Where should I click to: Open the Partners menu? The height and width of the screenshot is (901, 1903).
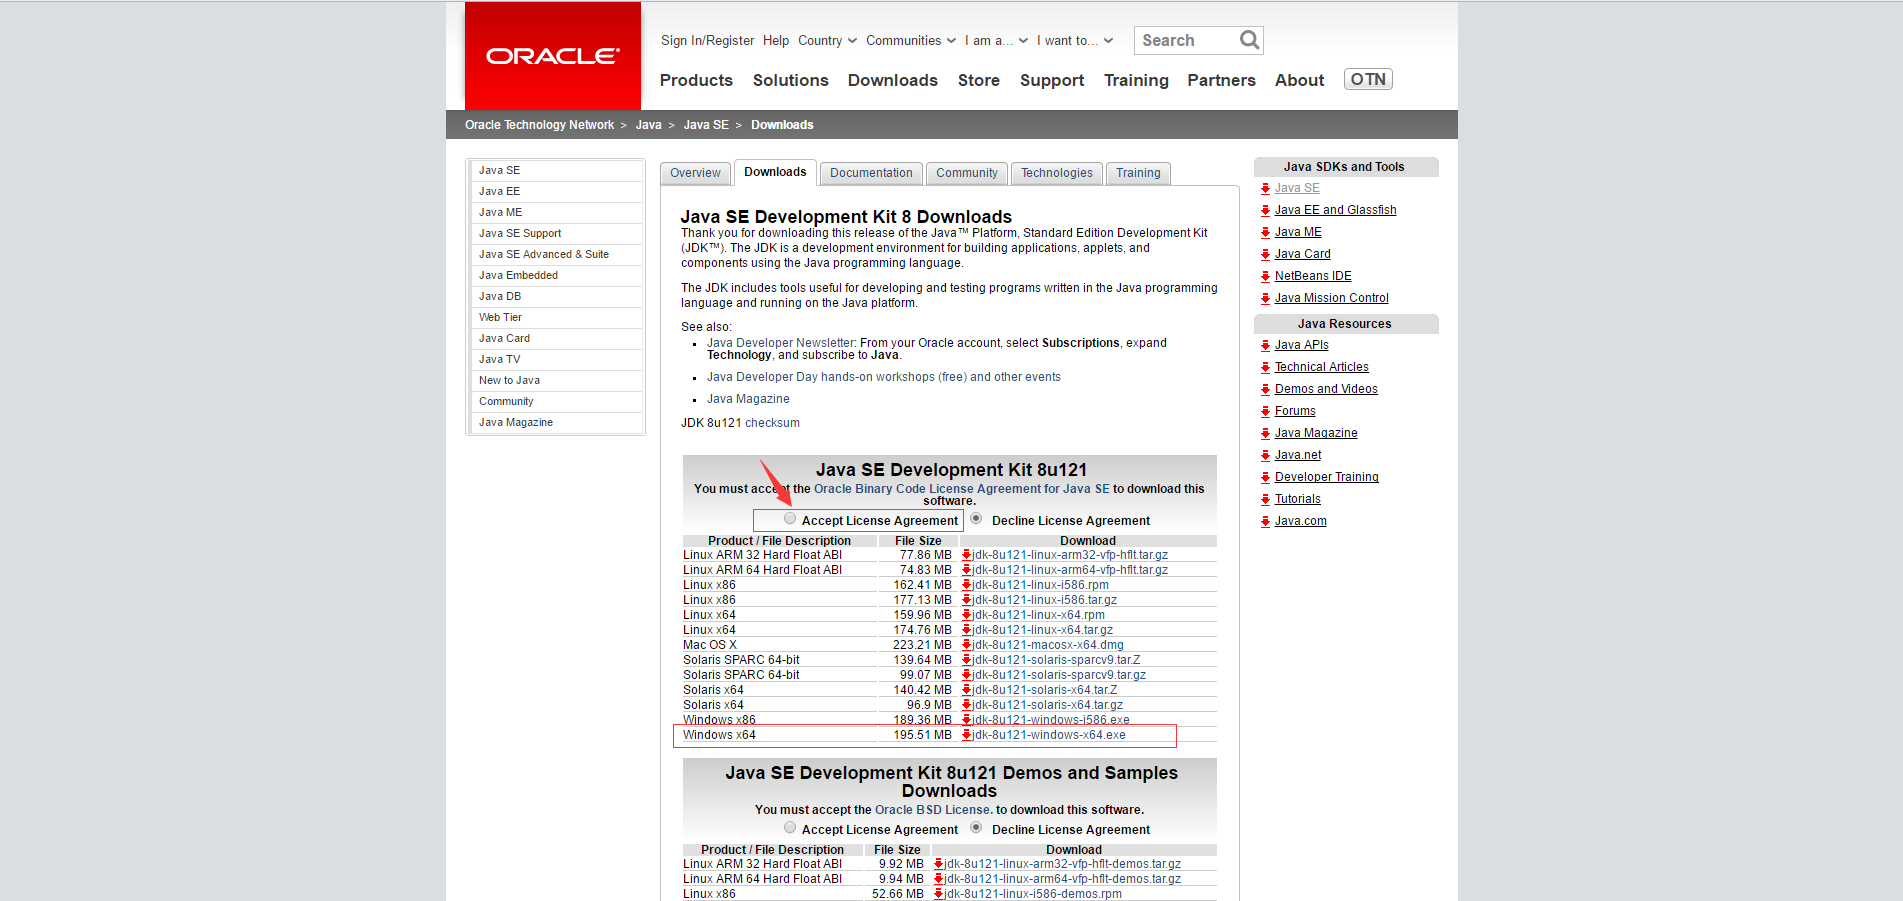(1221, 80)
